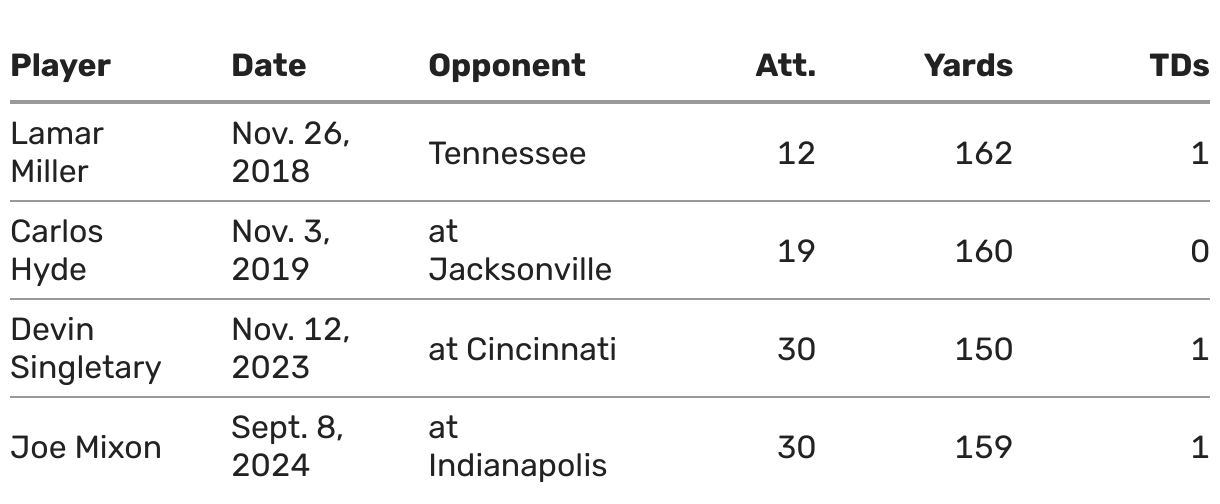Click the Tennessee opponent cell

pos(506,153)
